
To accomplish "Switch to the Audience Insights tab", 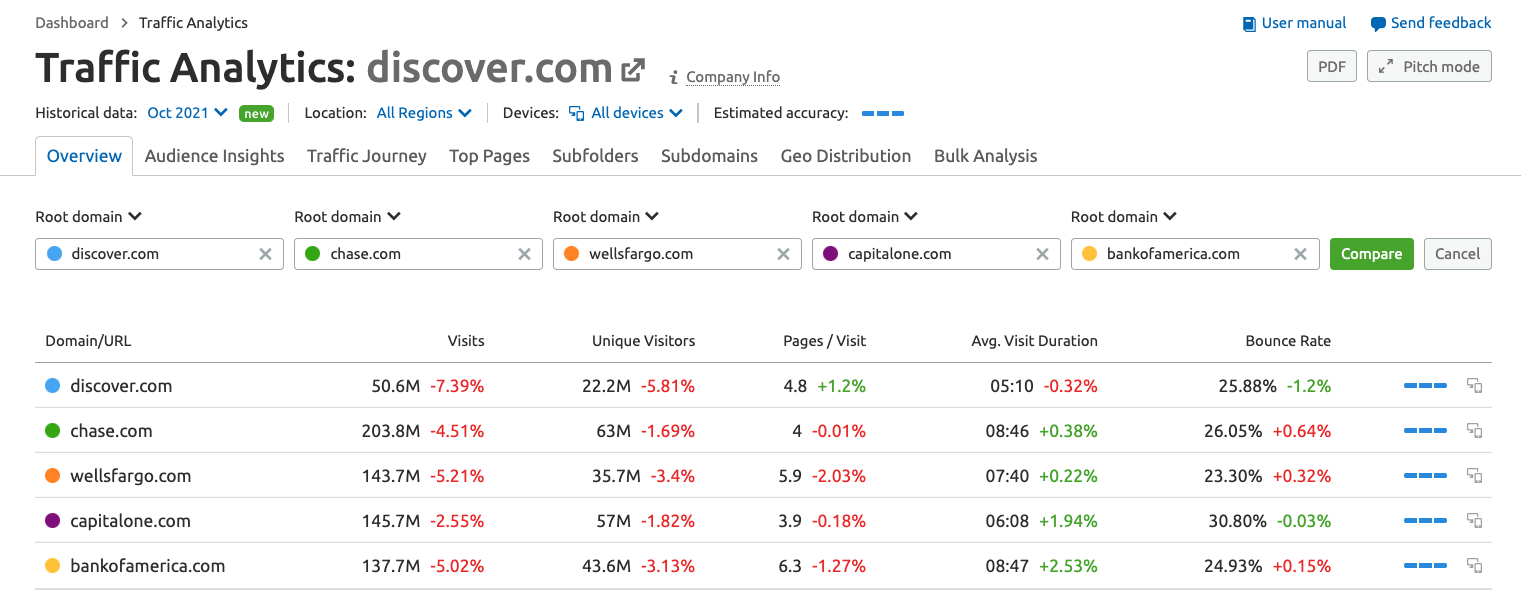I will click(215, 156).
